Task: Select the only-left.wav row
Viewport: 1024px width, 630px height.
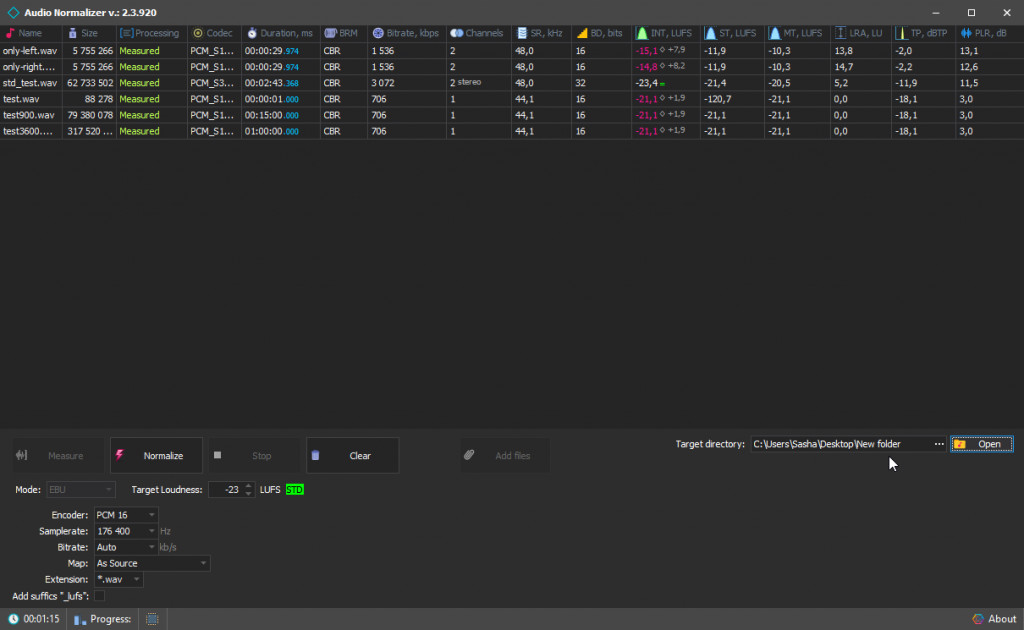Action: (512, 50)
